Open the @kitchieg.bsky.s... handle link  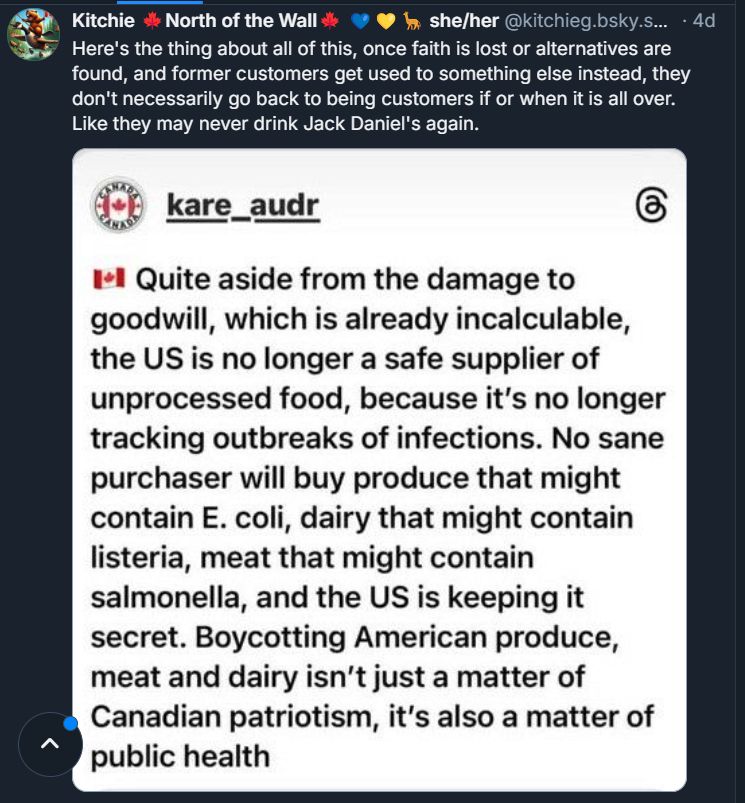pyautogui.click(x=586, y=21)
